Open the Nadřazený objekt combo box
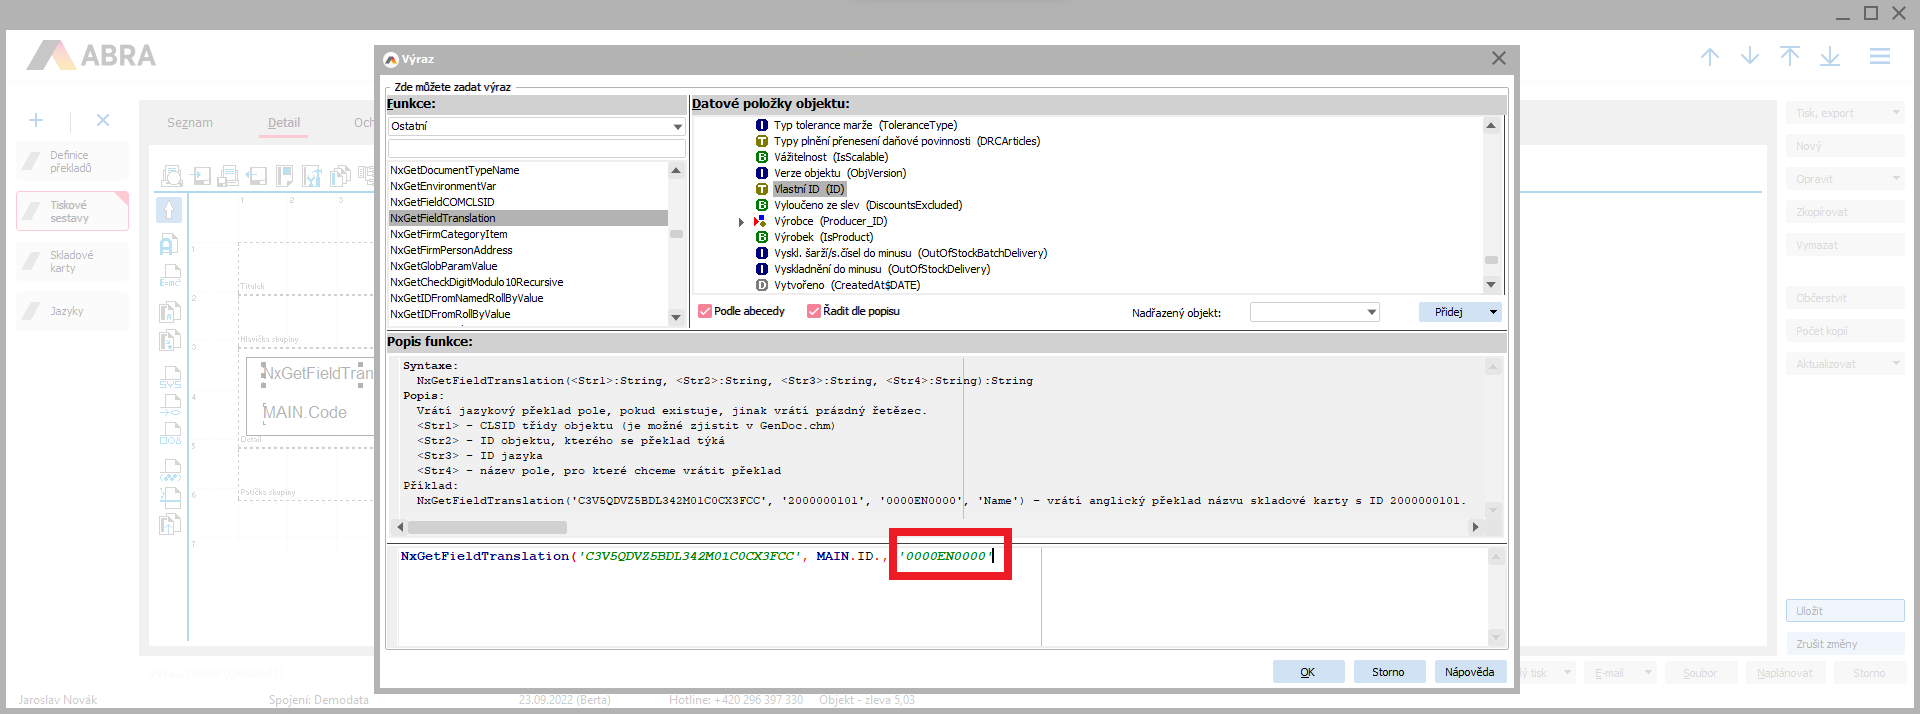 point(1371,313)
